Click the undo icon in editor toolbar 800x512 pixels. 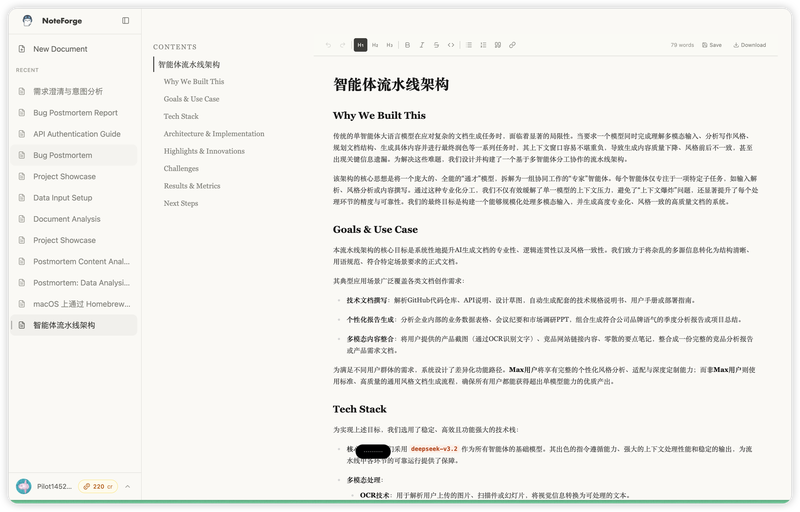pyautogui.click(x=328, y=45)
